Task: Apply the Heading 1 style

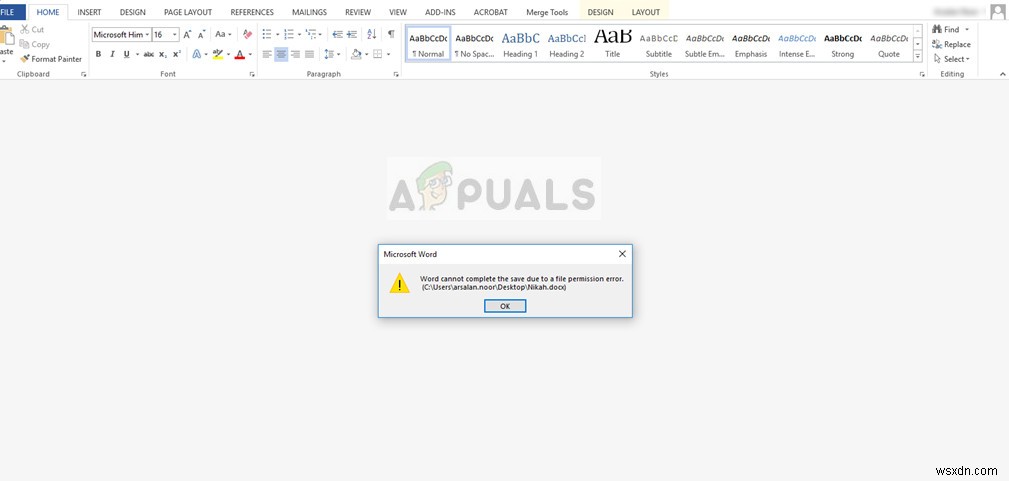Action: point(521,44)
